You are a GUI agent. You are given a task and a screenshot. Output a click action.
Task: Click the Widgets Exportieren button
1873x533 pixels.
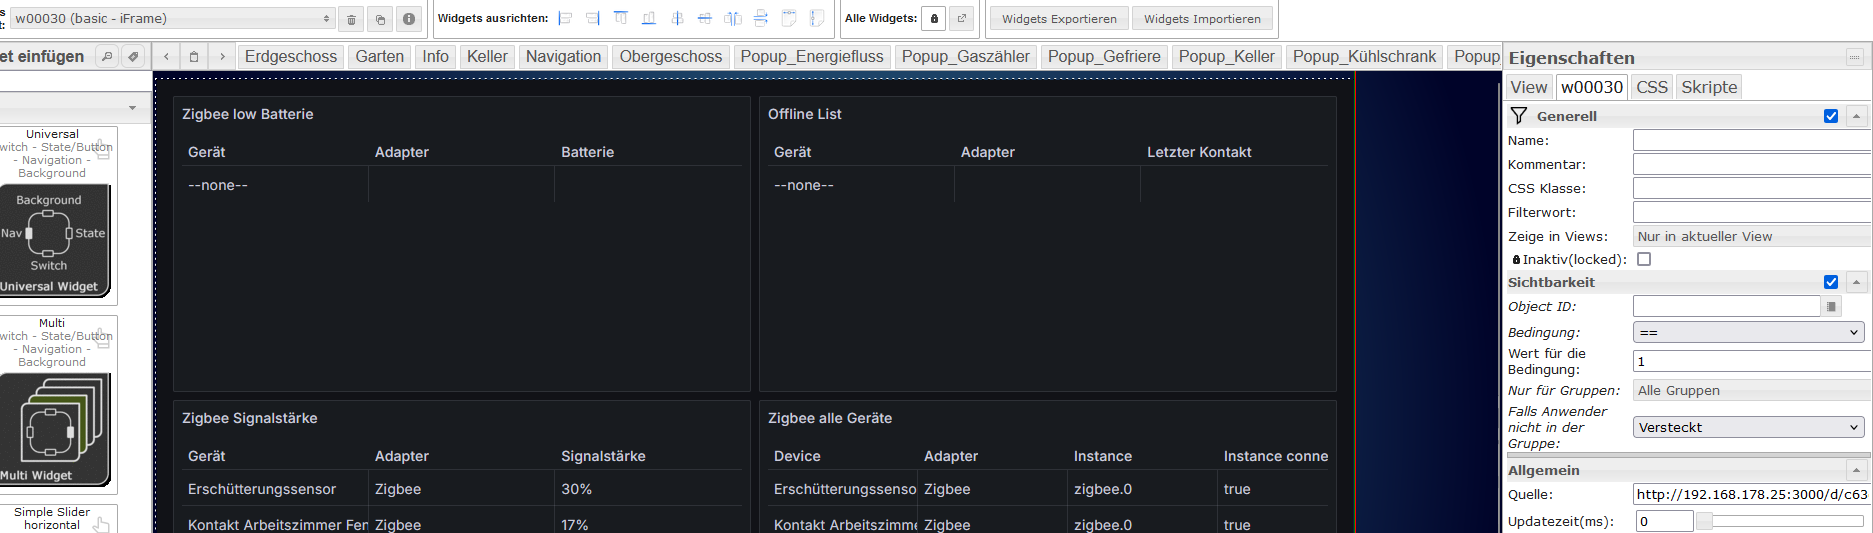click(1059, 18)
